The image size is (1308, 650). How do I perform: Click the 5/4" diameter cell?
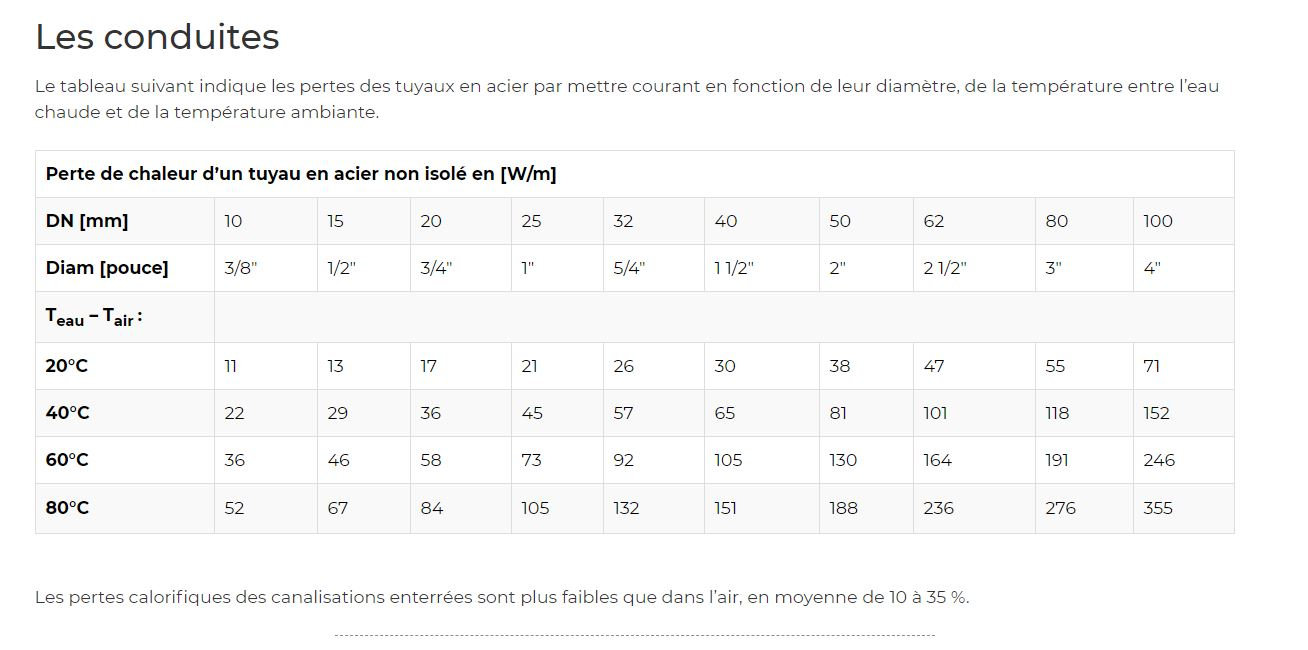click(629, 268)
